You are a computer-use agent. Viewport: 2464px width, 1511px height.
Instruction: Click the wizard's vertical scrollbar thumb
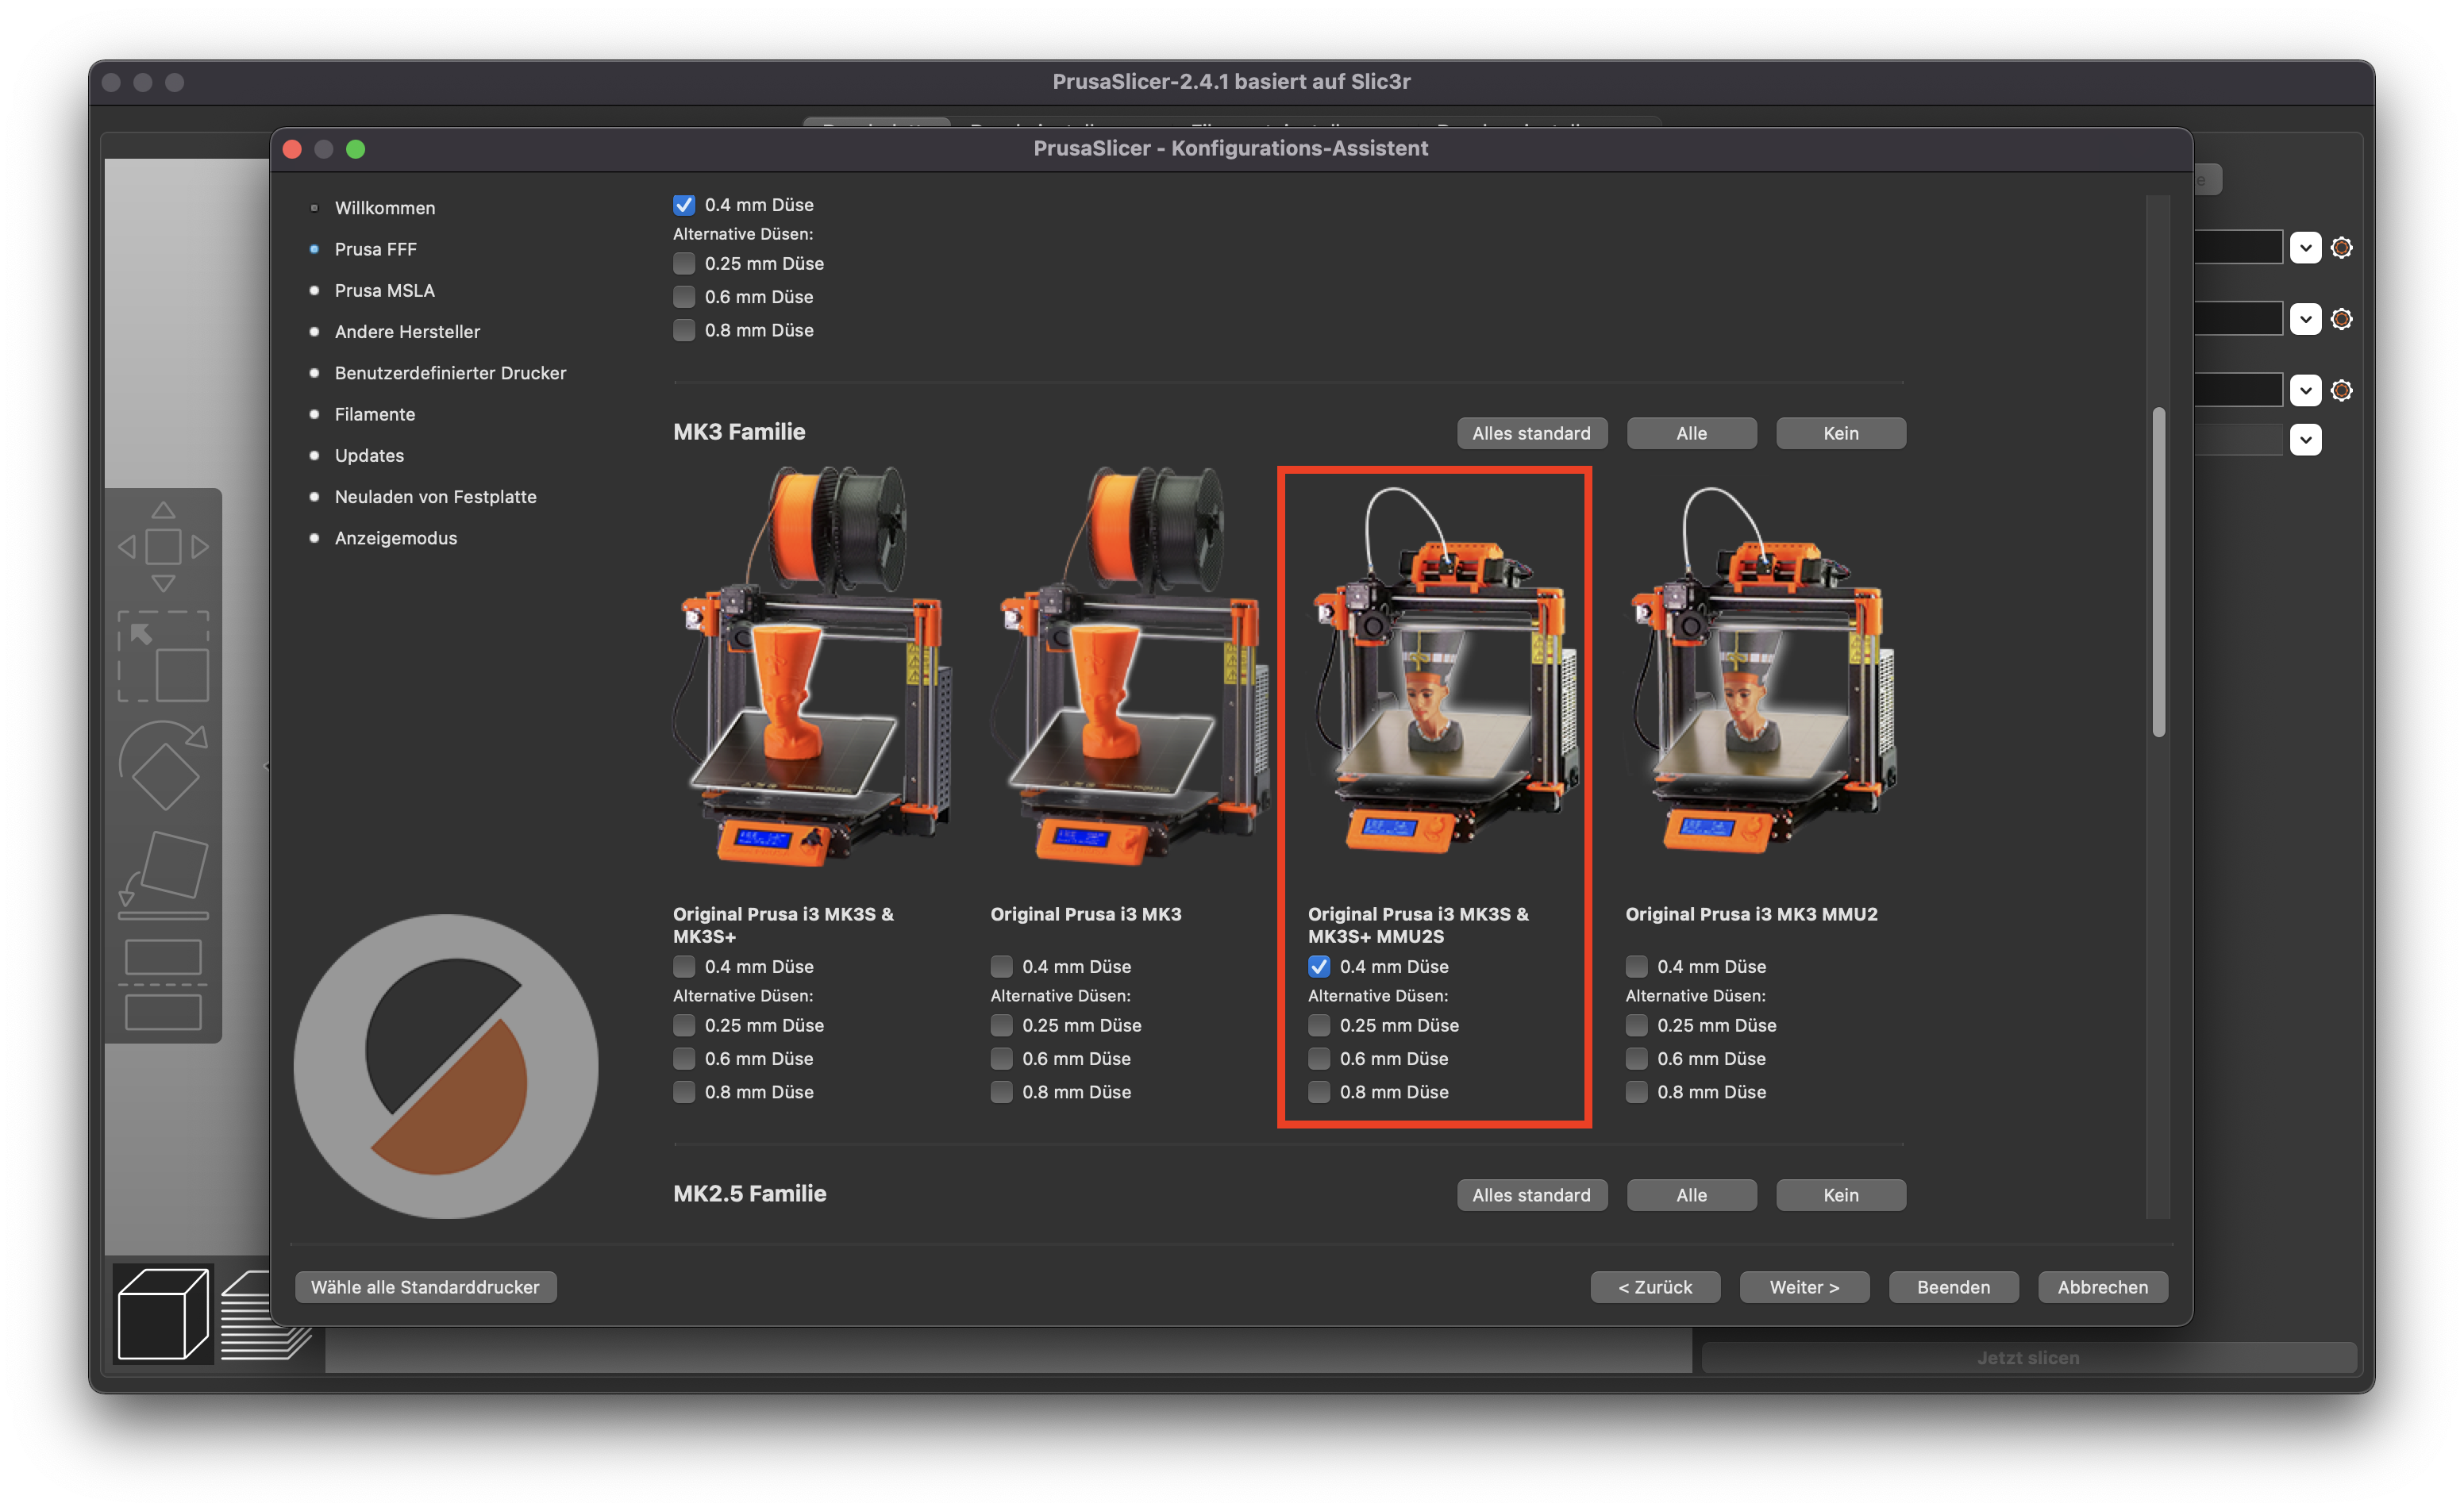pyautogui.click(x=2158, y=572)
